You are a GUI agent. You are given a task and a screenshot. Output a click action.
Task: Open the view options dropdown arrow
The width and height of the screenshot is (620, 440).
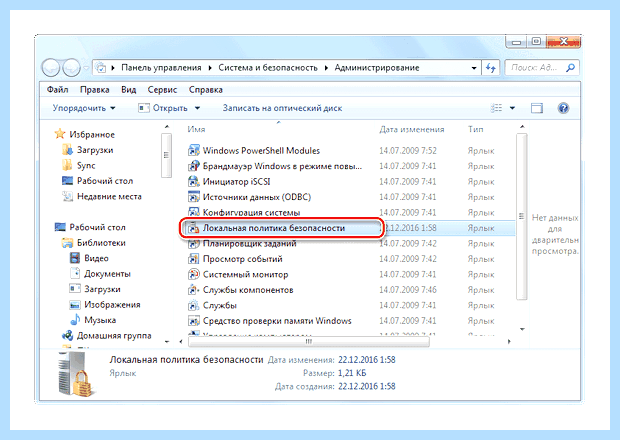512,108
